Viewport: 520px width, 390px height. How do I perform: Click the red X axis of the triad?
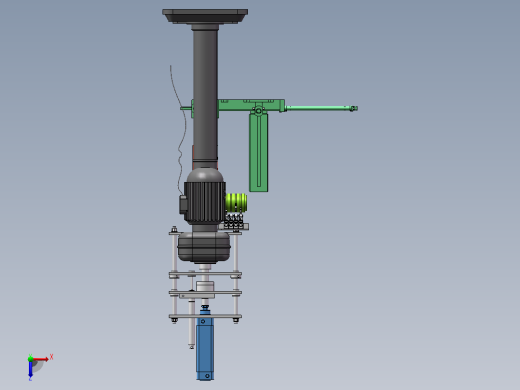coord(41,359)
